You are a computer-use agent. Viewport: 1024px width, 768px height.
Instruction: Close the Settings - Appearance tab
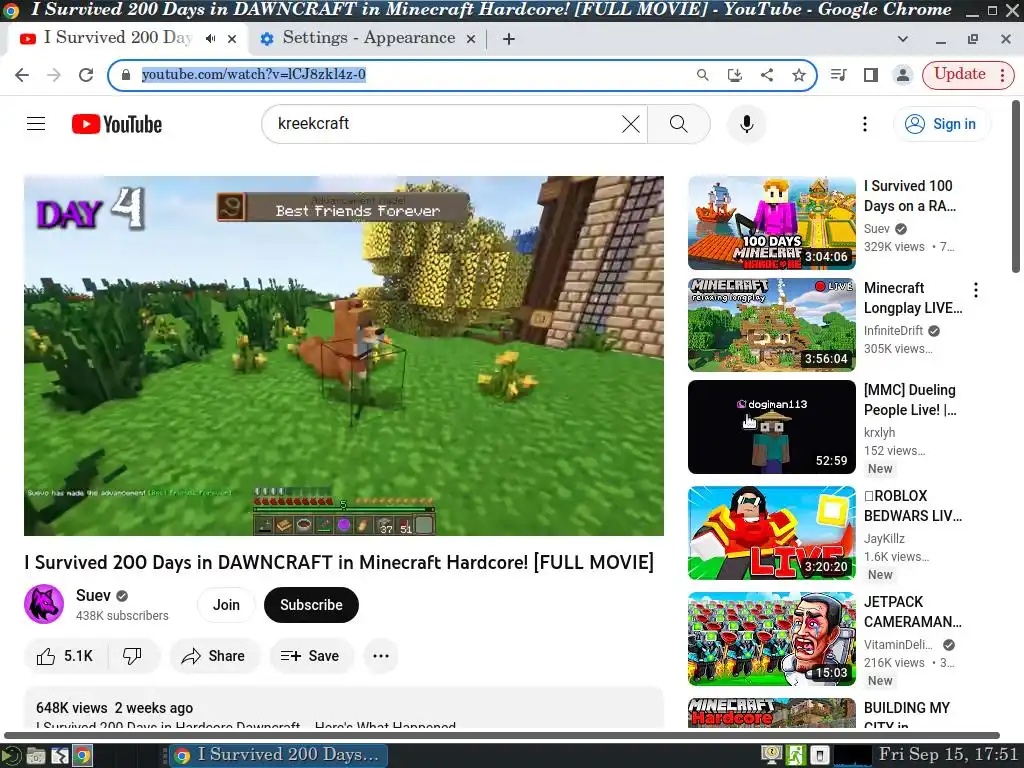pyautogui.click(x=470, y=39)
